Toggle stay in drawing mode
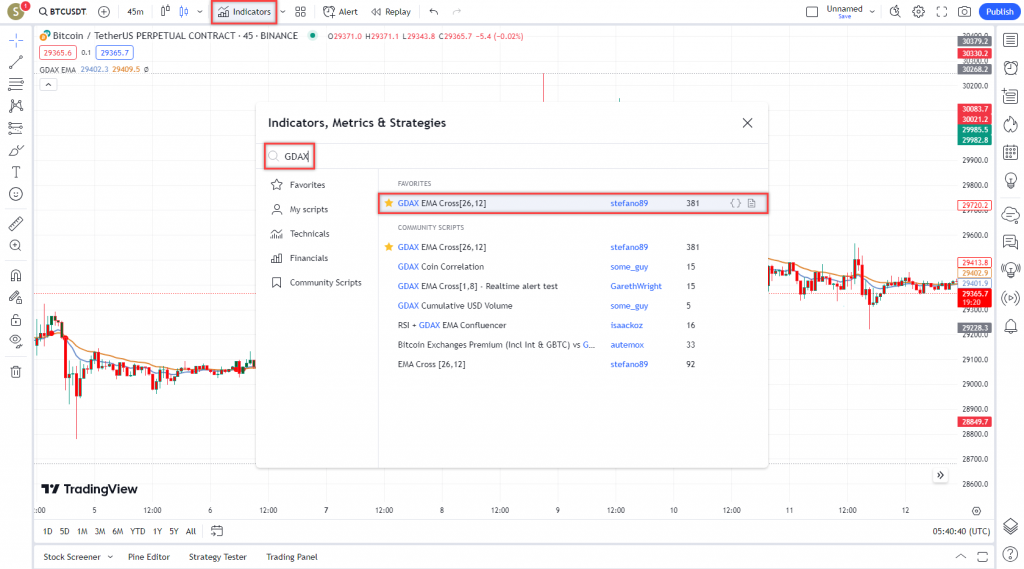 16,297
